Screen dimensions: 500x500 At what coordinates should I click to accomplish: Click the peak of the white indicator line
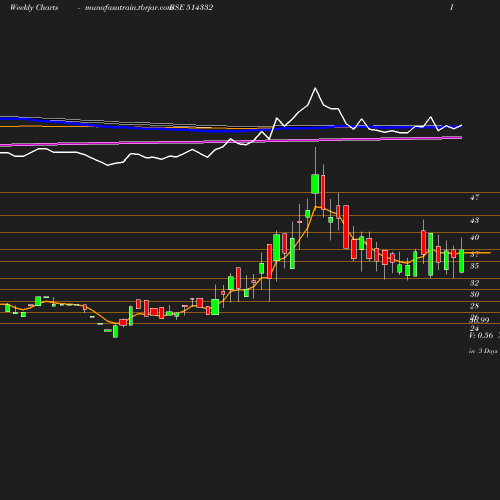[x=315, y=88]
